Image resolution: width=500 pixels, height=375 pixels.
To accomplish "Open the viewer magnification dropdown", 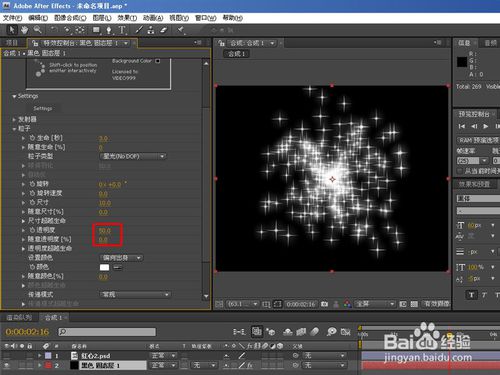I will [242, 304].
